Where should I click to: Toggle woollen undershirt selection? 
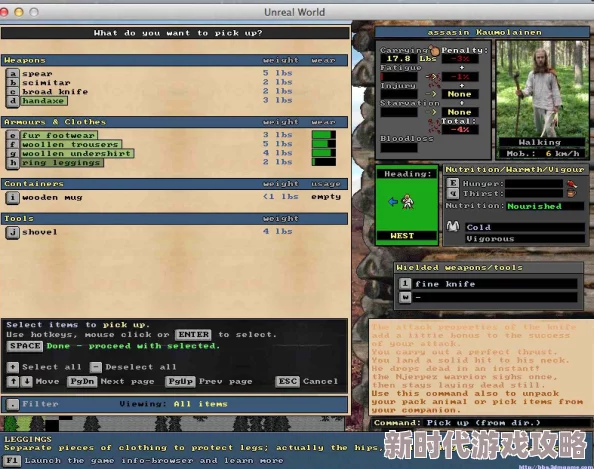pyautogui.click(x=77, y=153)
